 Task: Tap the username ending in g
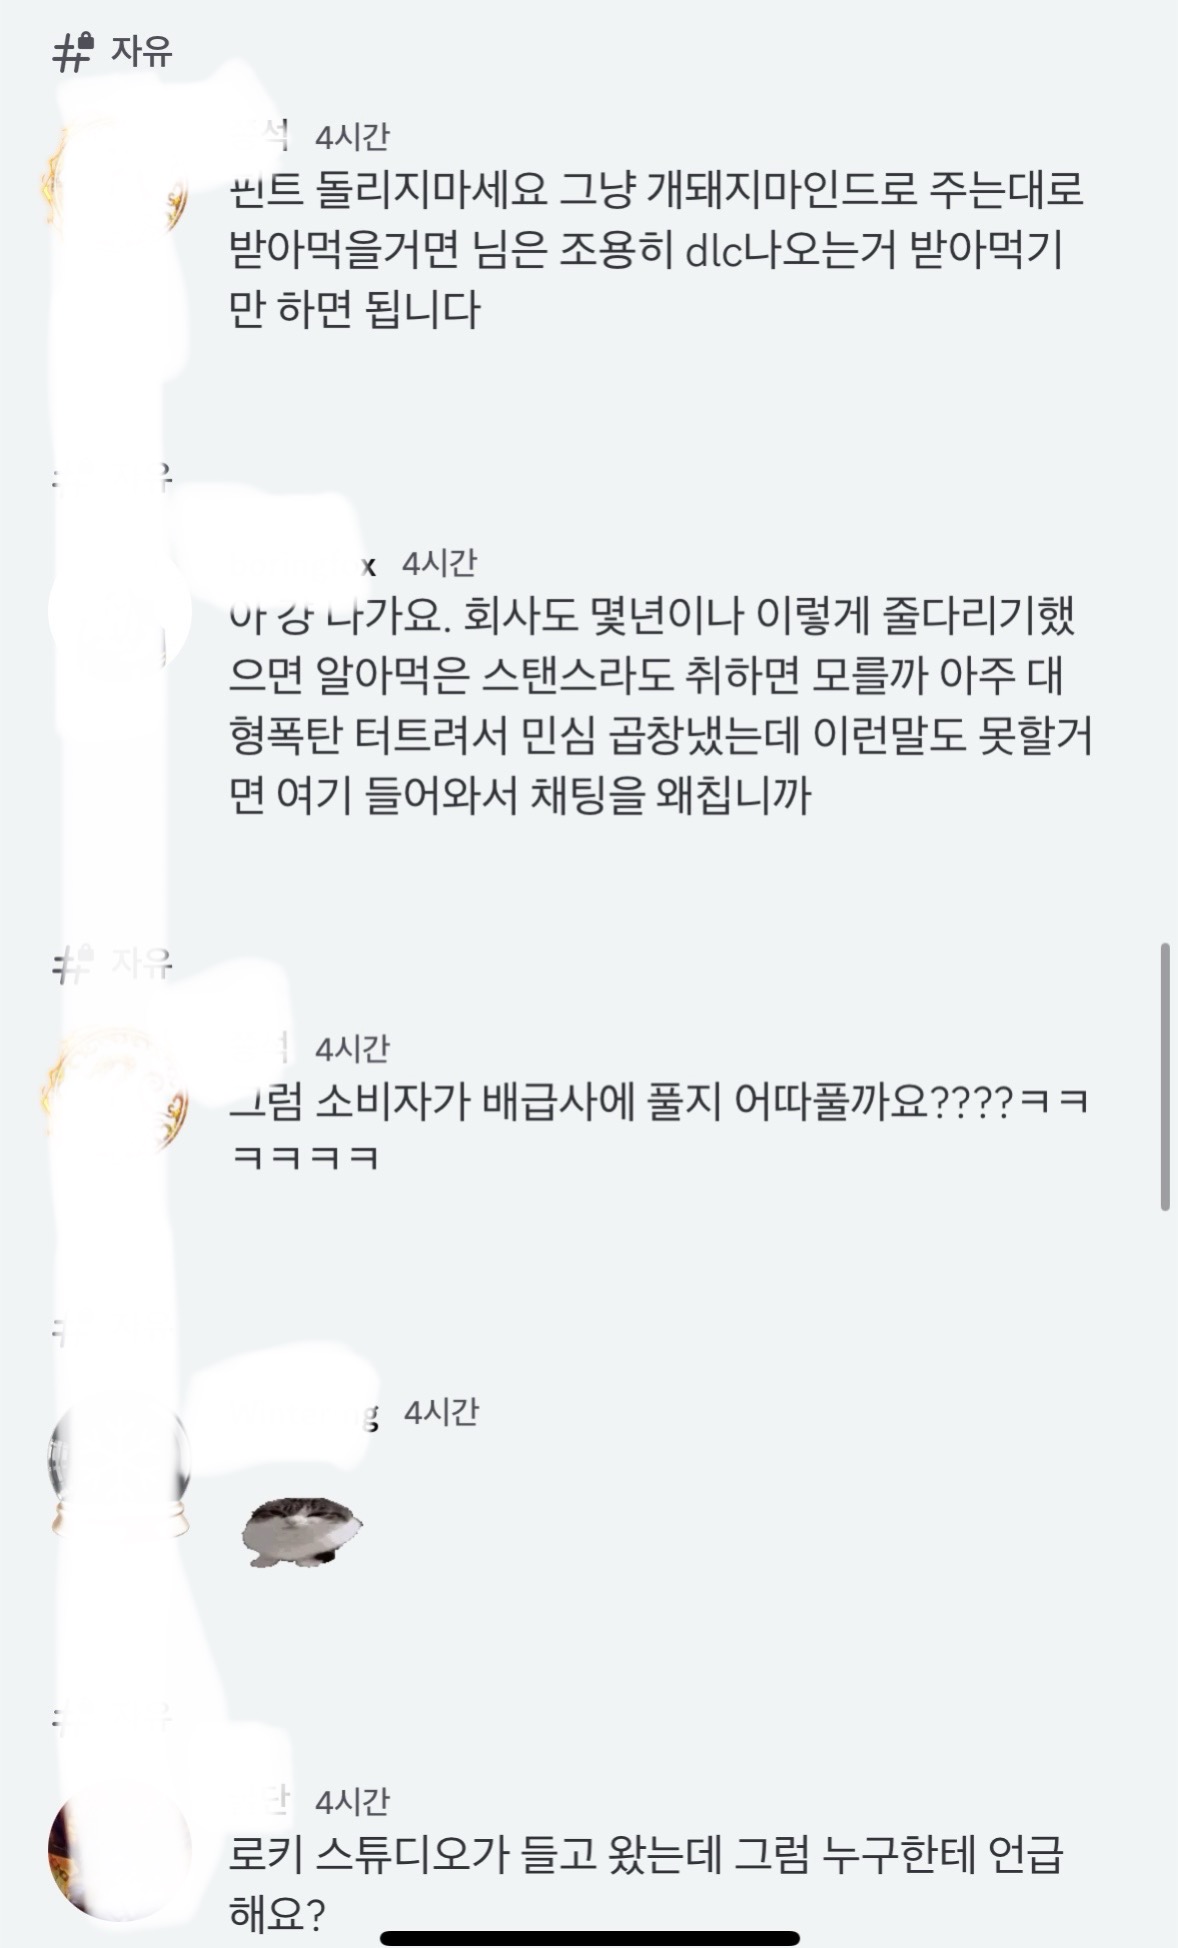[370, 1415]
